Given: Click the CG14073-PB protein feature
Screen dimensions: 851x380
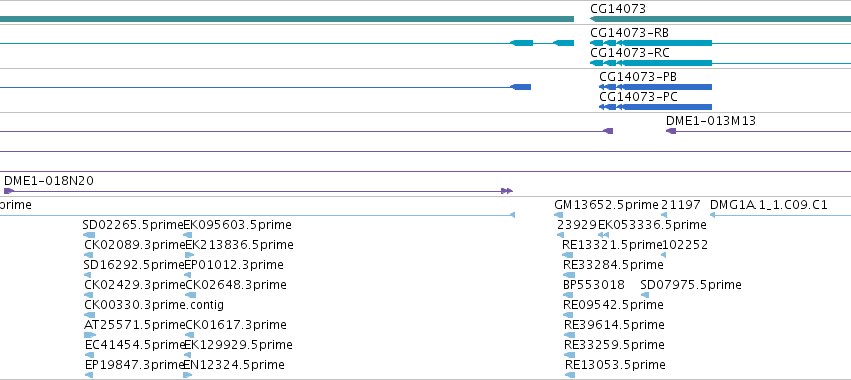Looking at the screenshot, I should point(656,87).
